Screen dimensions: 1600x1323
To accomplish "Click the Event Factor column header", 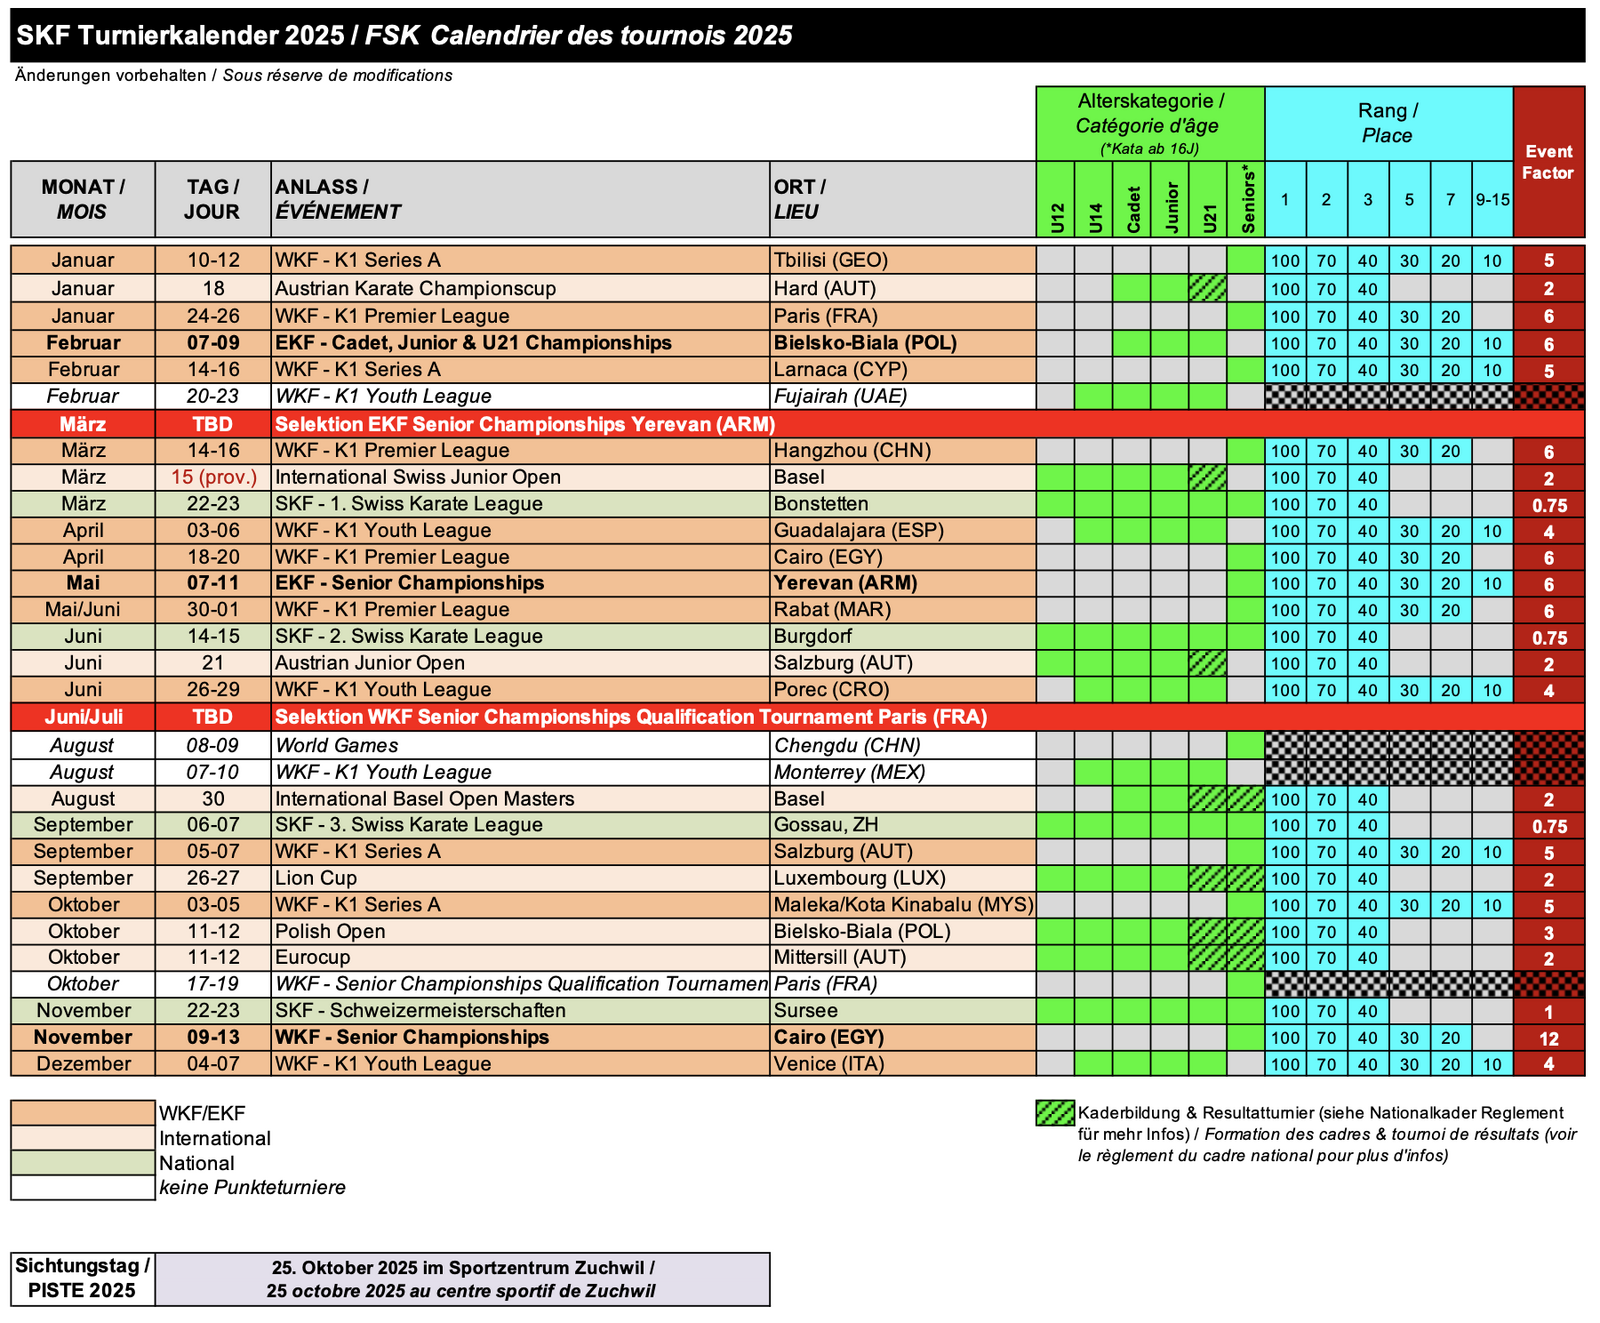I will click(x=1548, y=162).
